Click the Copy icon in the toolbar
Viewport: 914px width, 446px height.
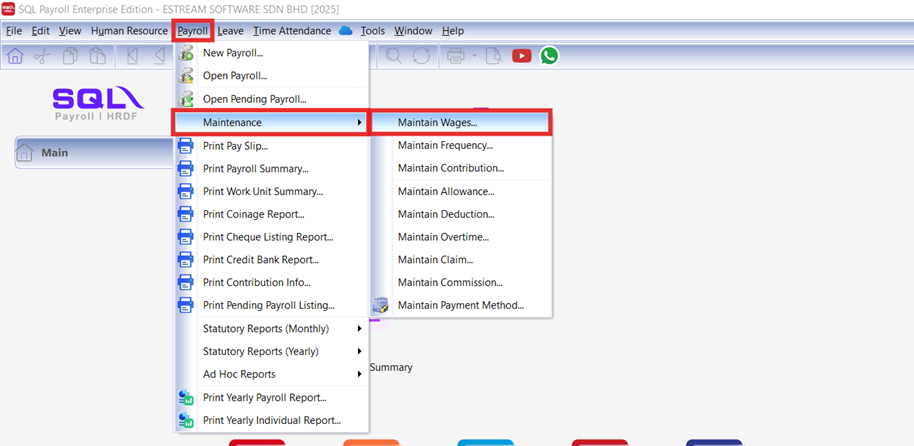(70, 56)
